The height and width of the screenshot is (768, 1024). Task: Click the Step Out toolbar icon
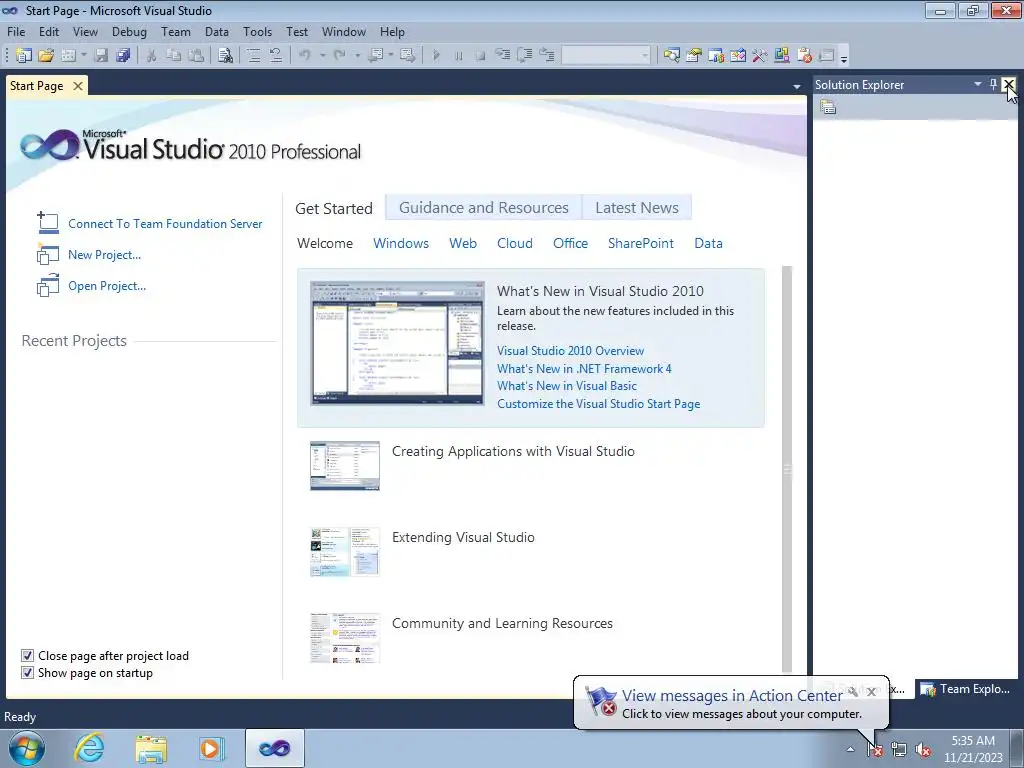(x=547, y=56)
